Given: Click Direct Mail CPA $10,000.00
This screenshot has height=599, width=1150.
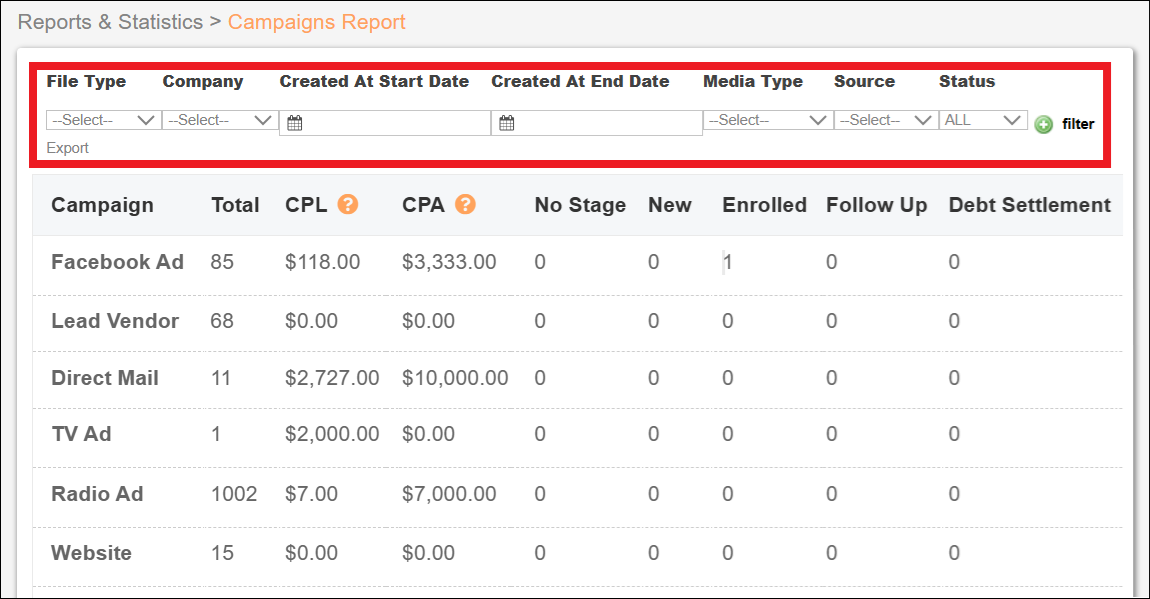Looking at the screenshot, I should point(455,378).
